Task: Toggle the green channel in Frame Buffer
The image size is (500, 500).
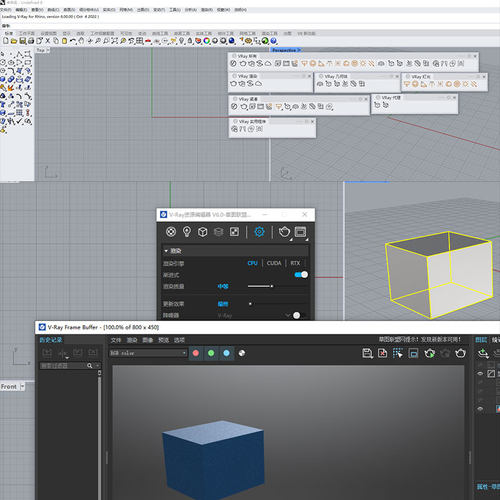Action: (211, 353)
